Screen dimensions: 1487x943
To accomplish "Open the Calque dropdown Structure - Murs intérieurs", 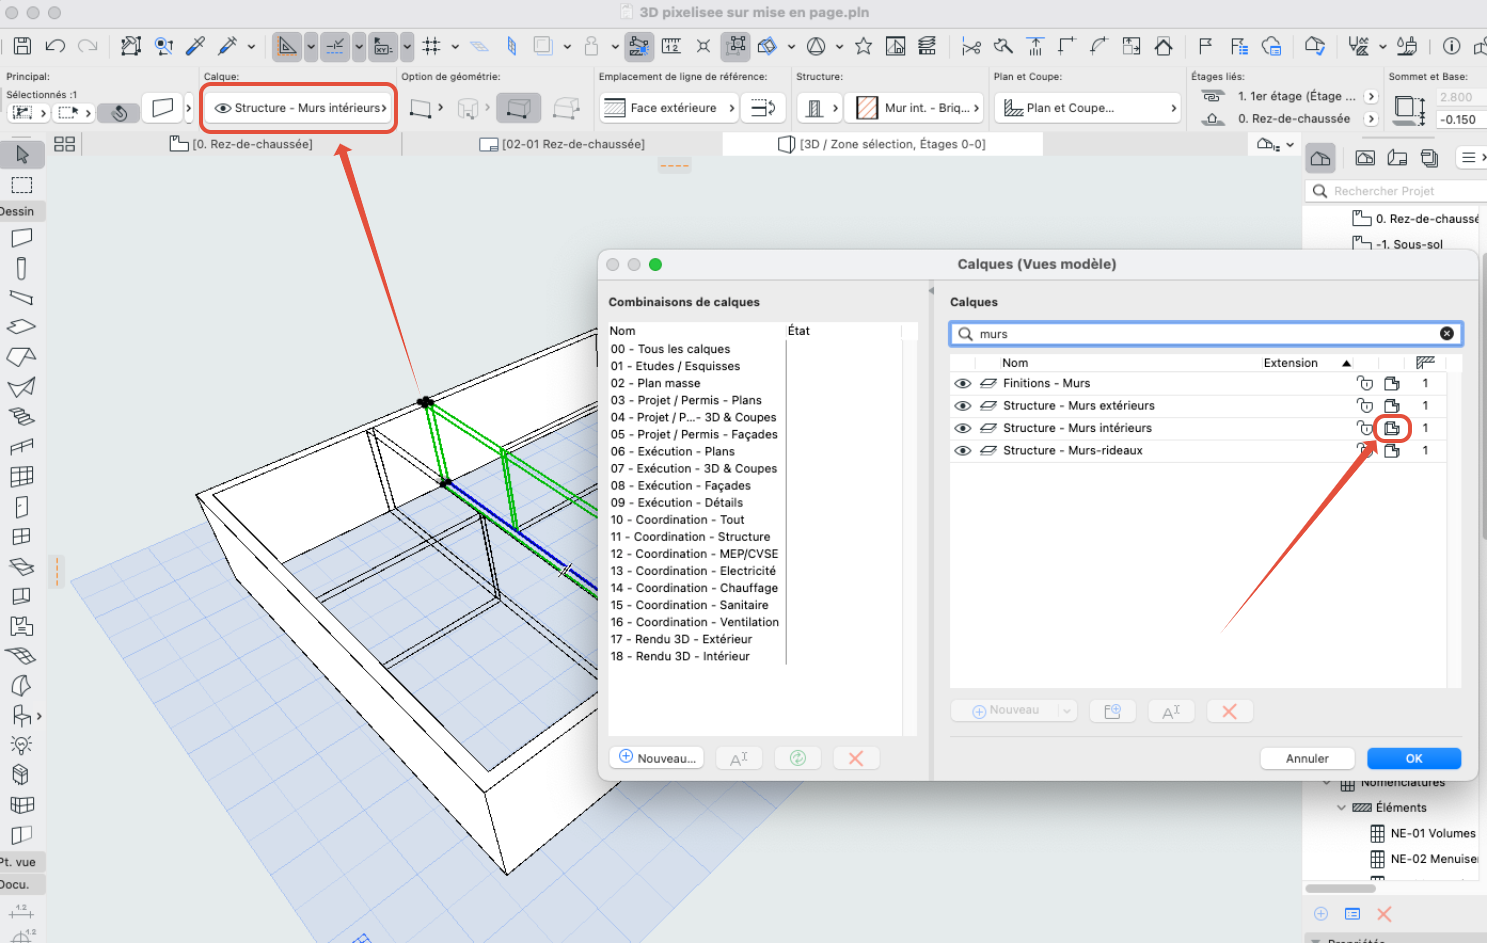I will coord(300,108).
